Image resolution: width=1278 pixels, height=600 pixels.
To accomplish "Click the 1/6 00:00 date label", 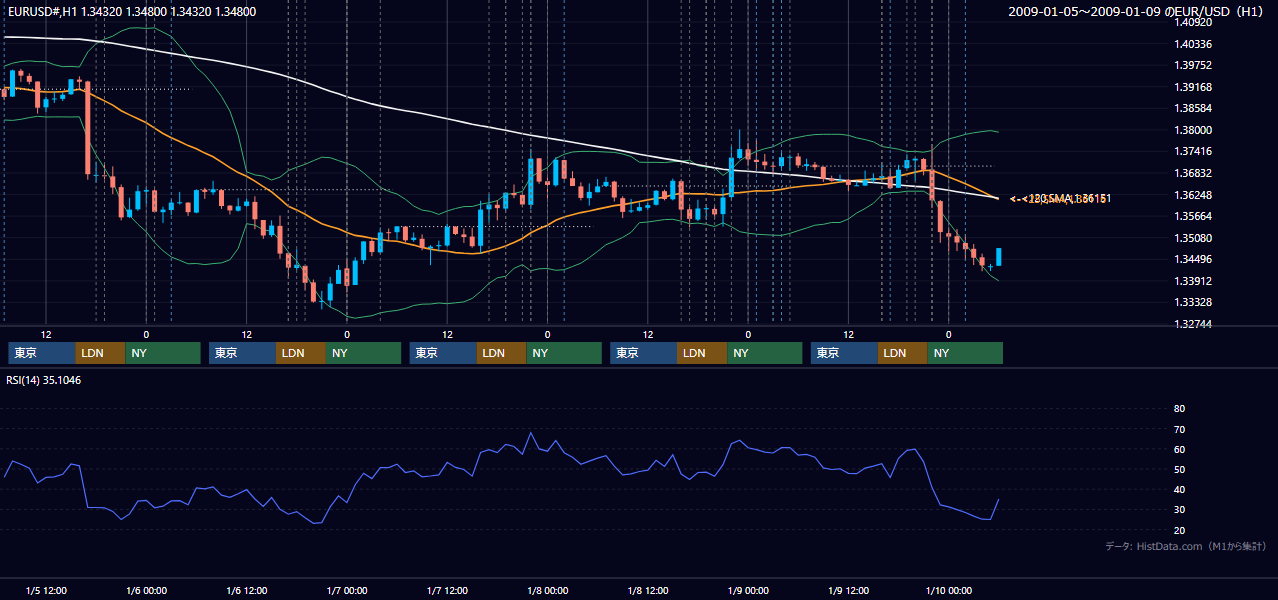I will [x=146, y=590].
